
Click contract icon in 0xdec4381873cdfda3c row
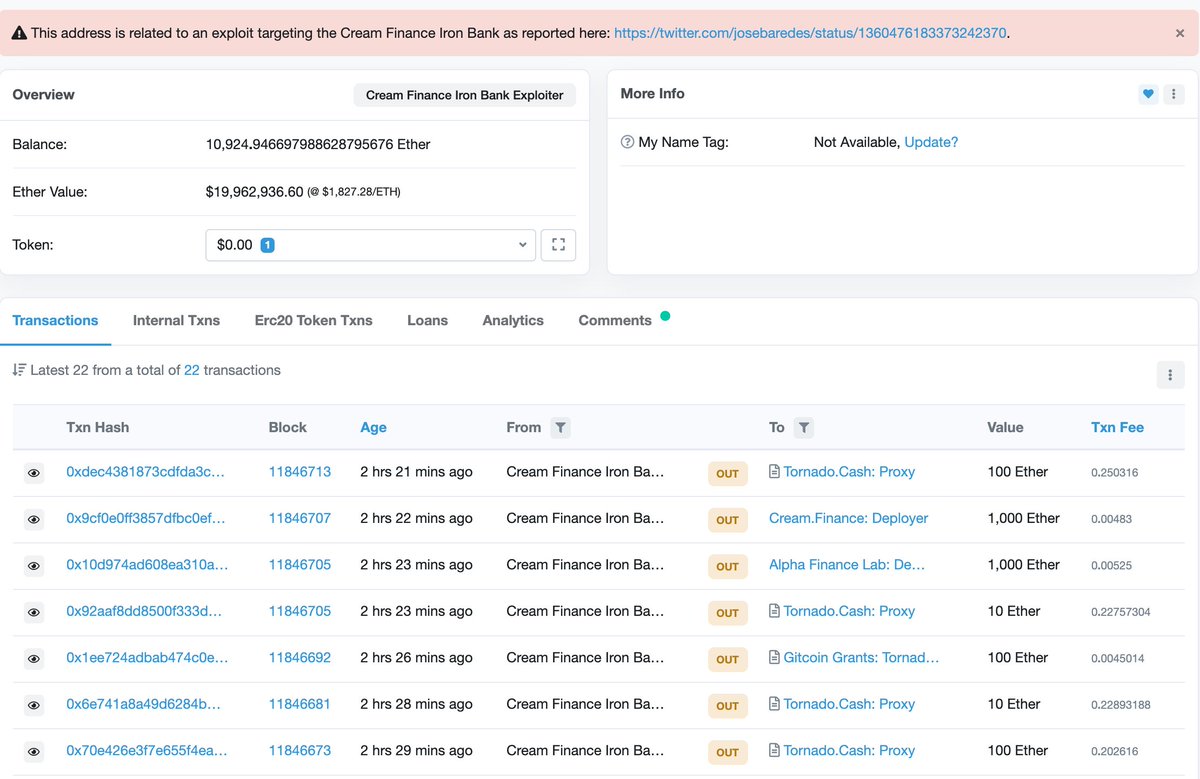coord(774,471)
